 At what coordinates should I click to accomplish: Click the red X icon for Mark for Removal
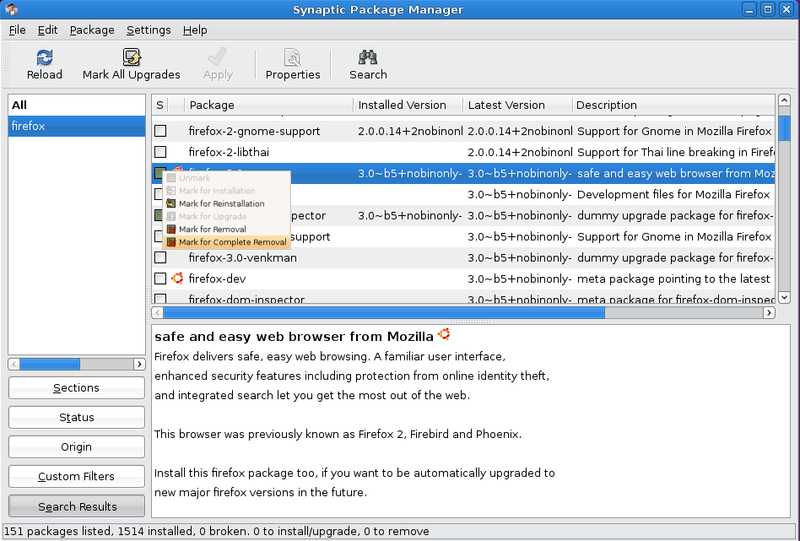(x=171, y=229)
